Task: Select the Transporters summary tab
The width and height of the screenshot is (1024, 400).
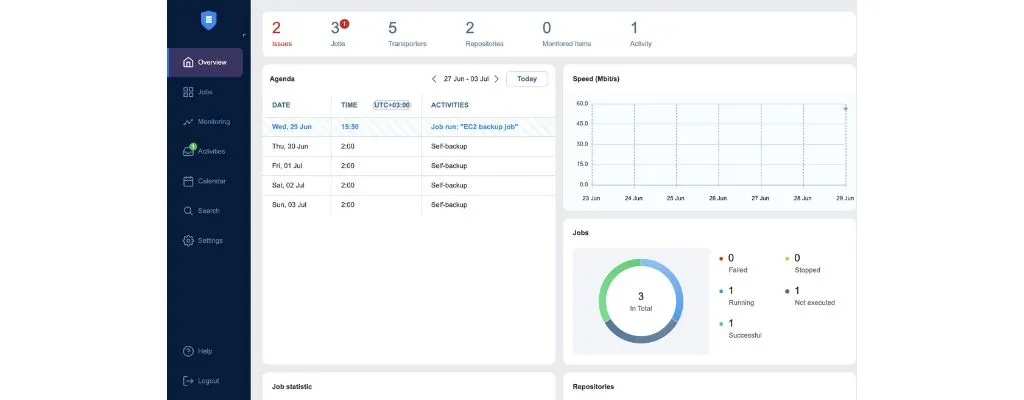Action: [406, 34]
